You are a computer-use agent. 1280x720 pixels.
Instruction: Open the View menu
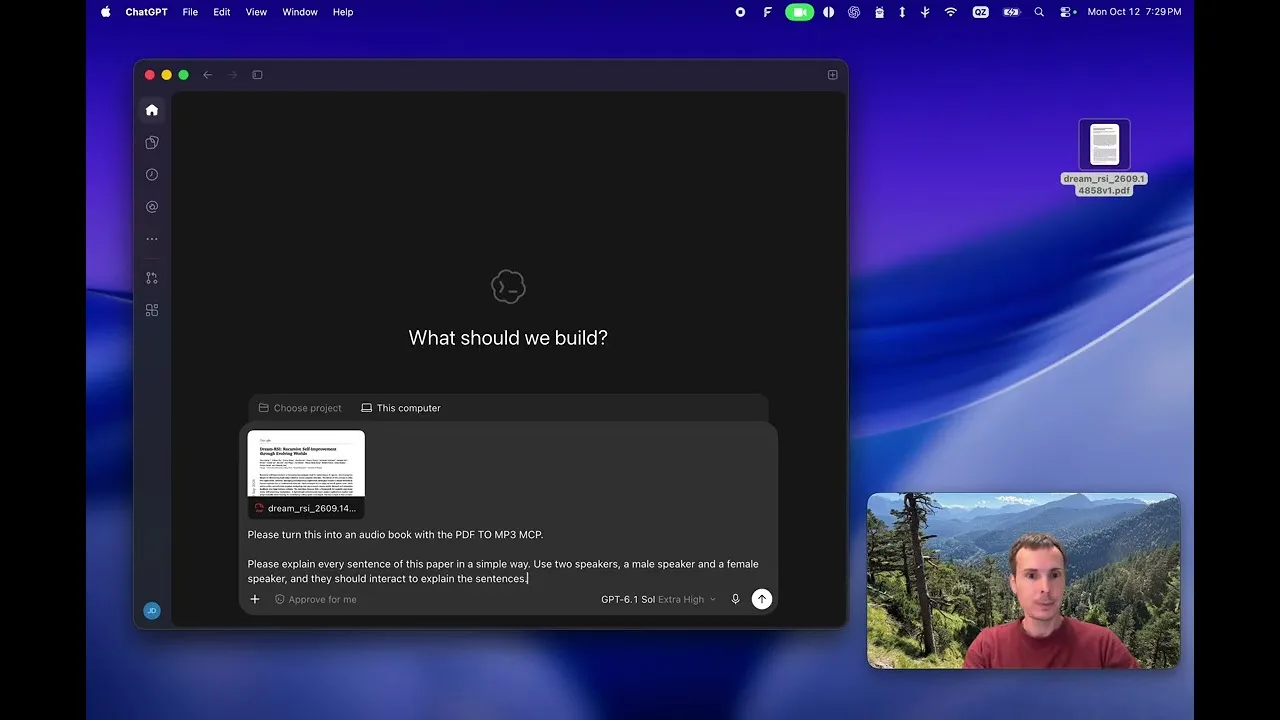click(x=256, y=12)
